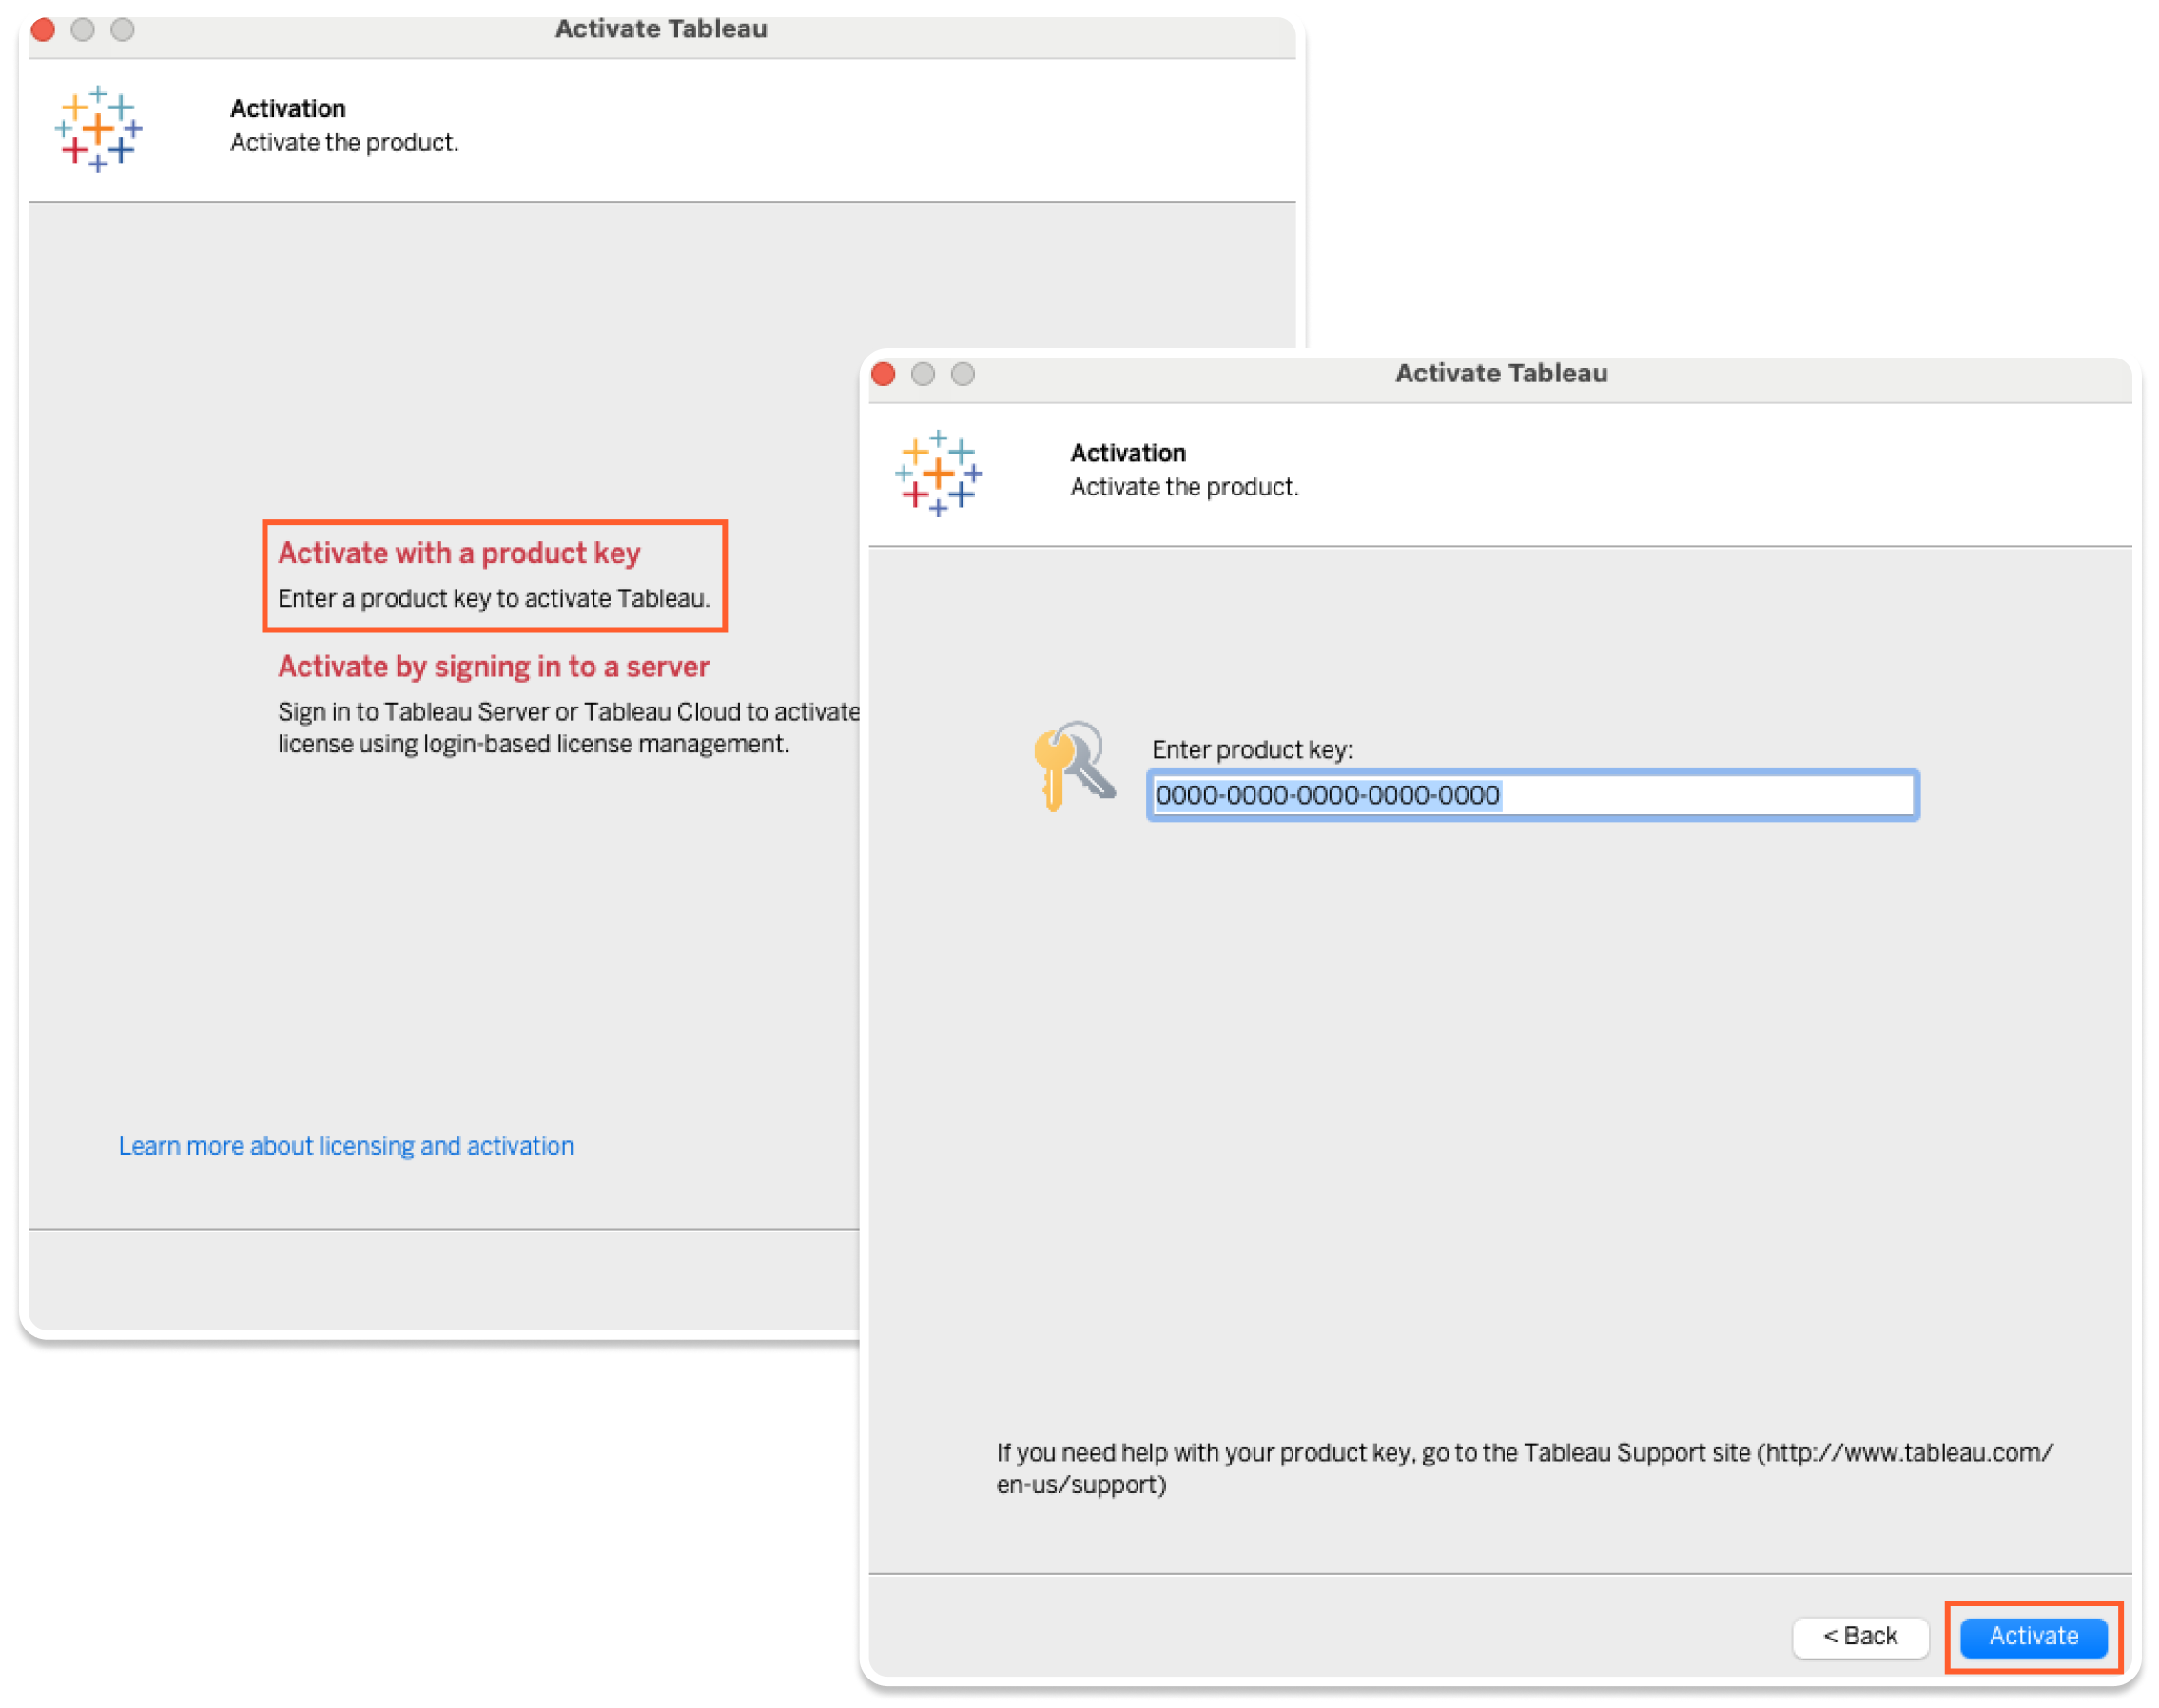Click the Tableau logo in the front window

point(937,473)
